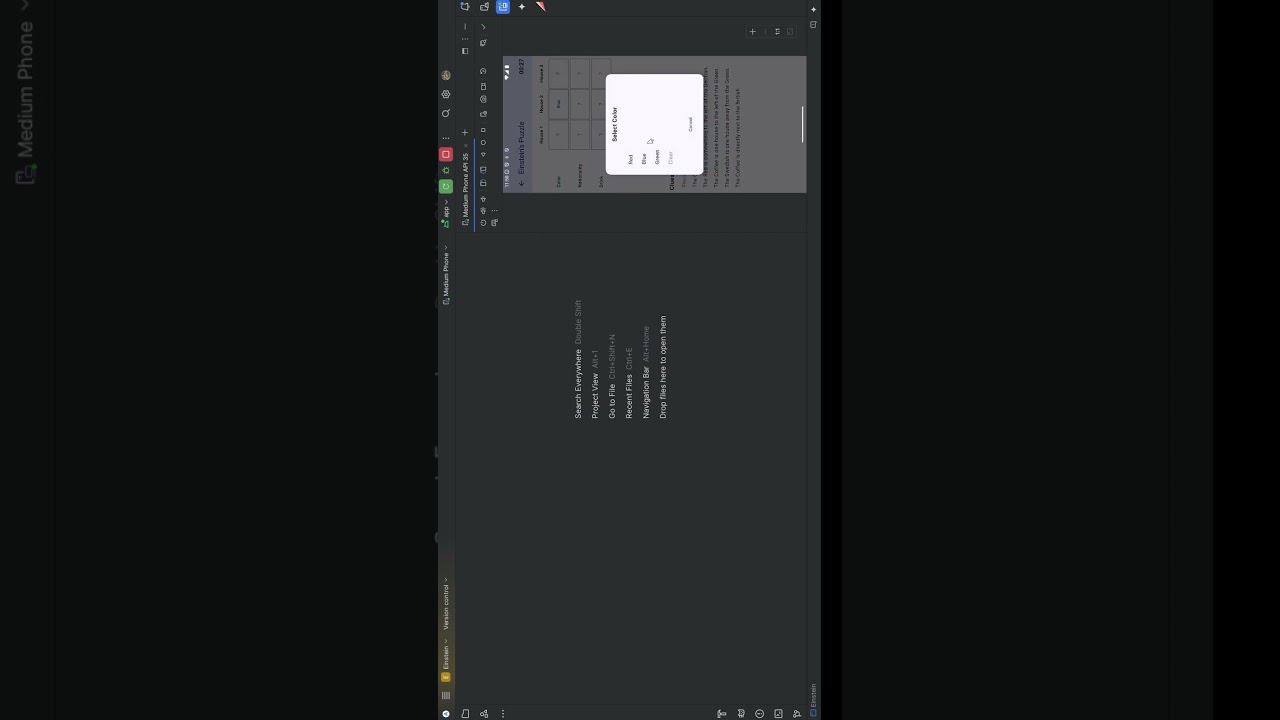Open Logcat tool window icon

[x=741, y=713]
